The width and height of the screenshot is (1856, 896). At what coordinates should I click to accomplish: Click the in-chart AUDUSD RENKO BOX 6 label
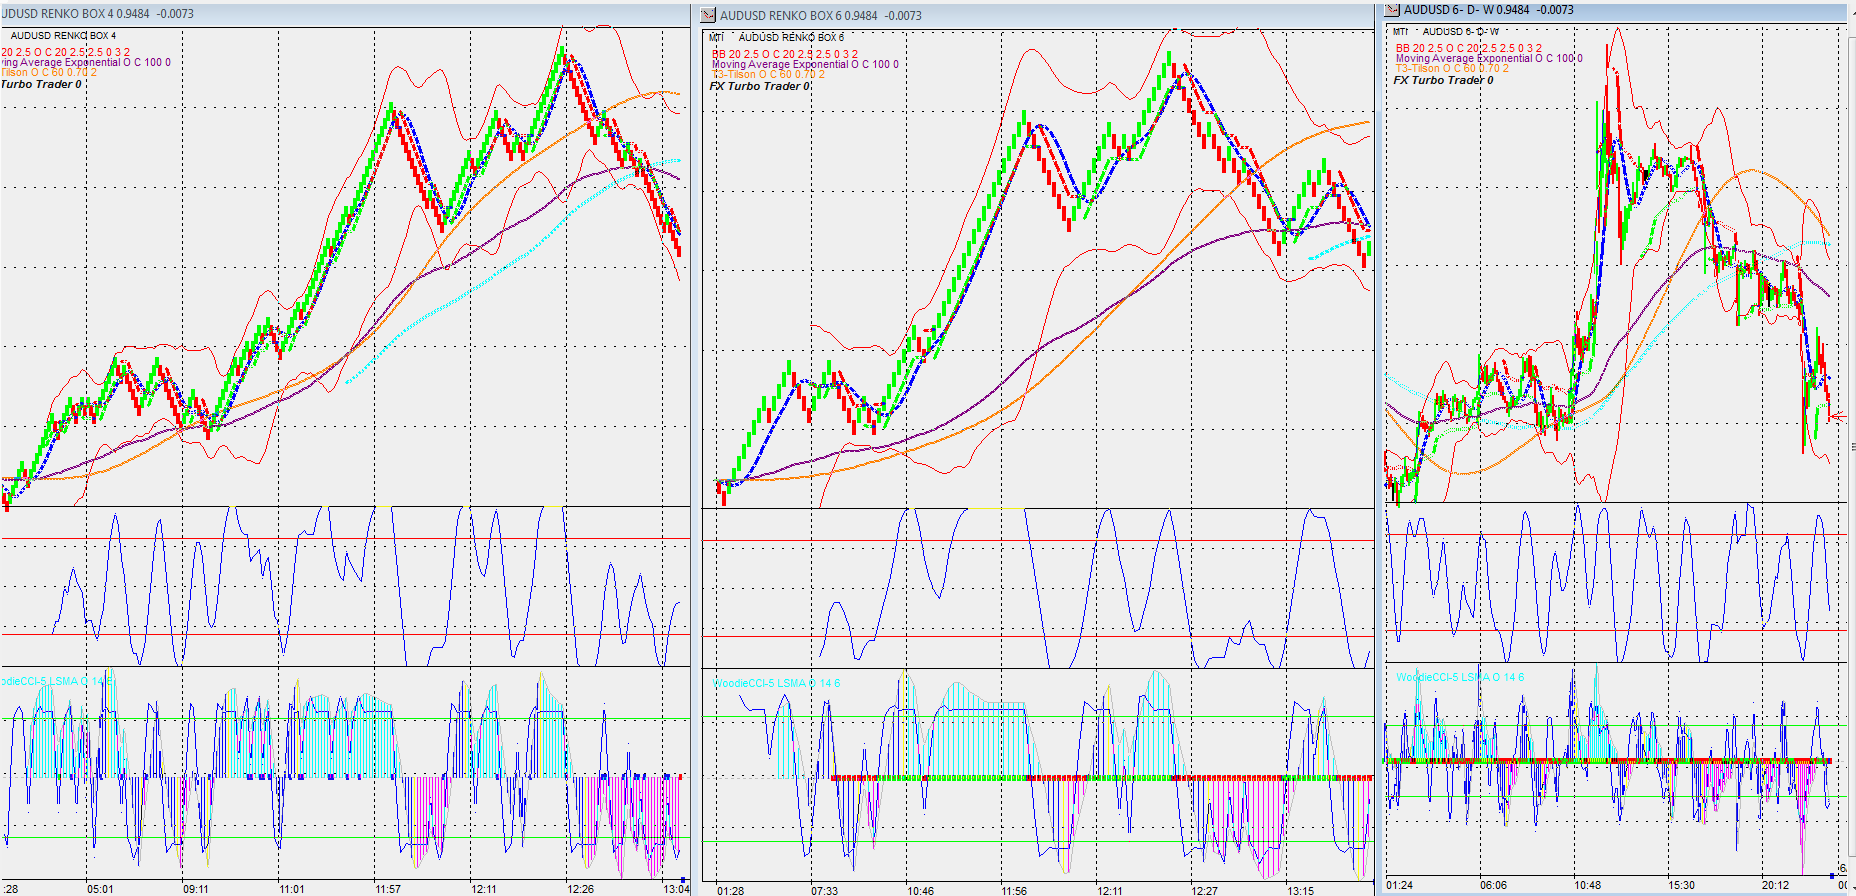[791, 38]
